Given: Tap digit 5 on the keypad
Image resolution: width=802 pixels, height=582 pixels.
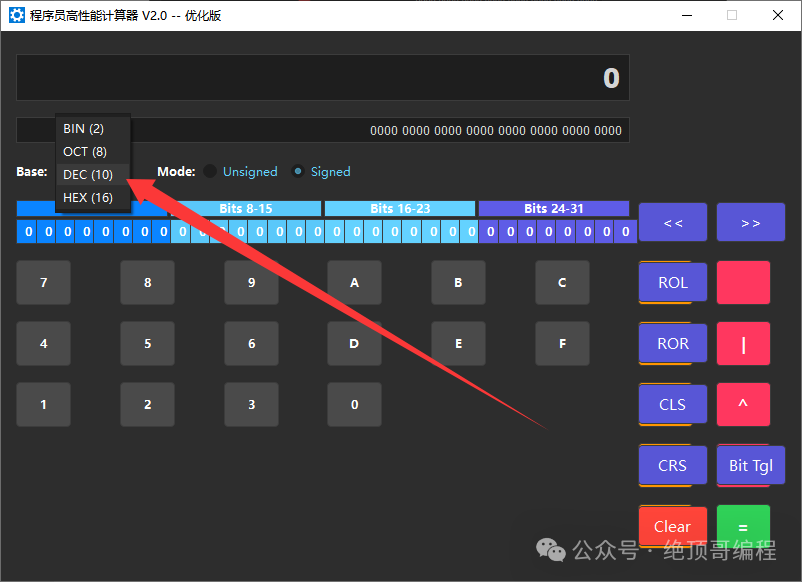Looking at the screenshot, I should point(147,344).
